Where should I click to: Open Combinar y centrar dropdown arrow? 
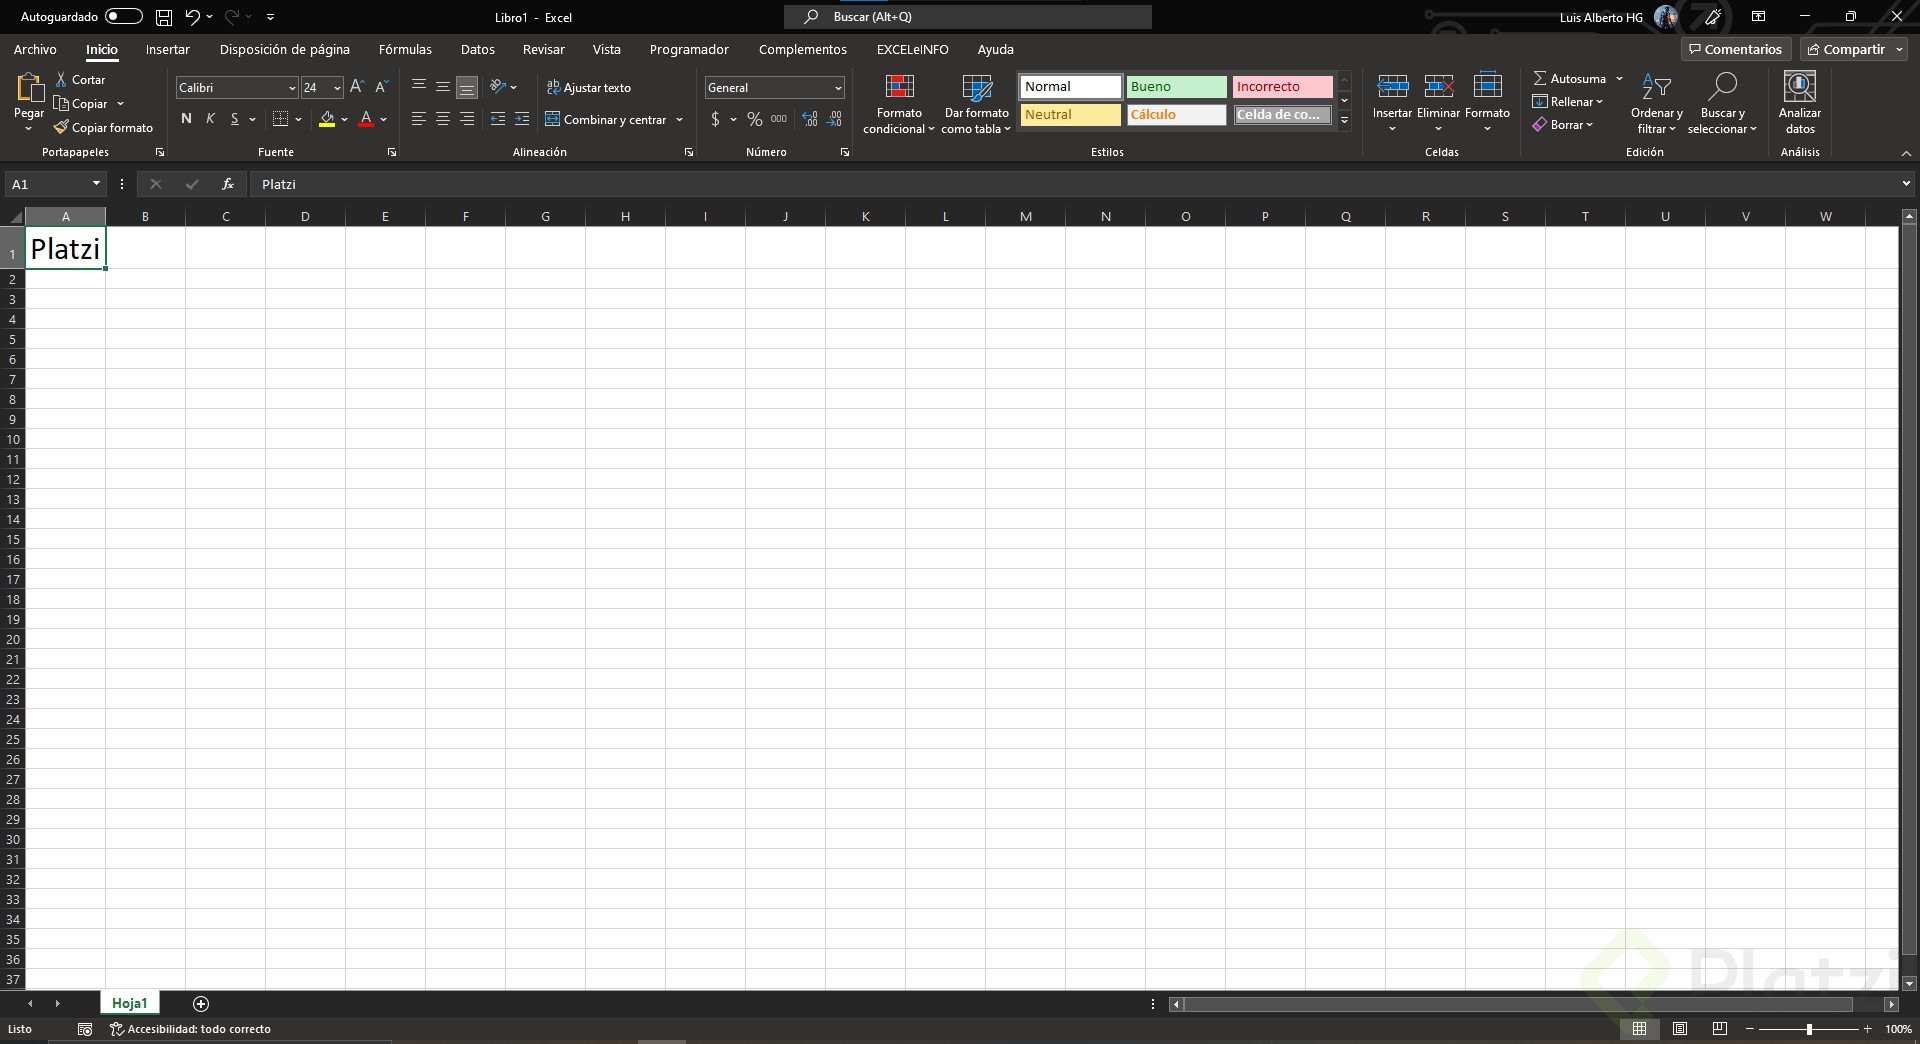coord(680,120)
